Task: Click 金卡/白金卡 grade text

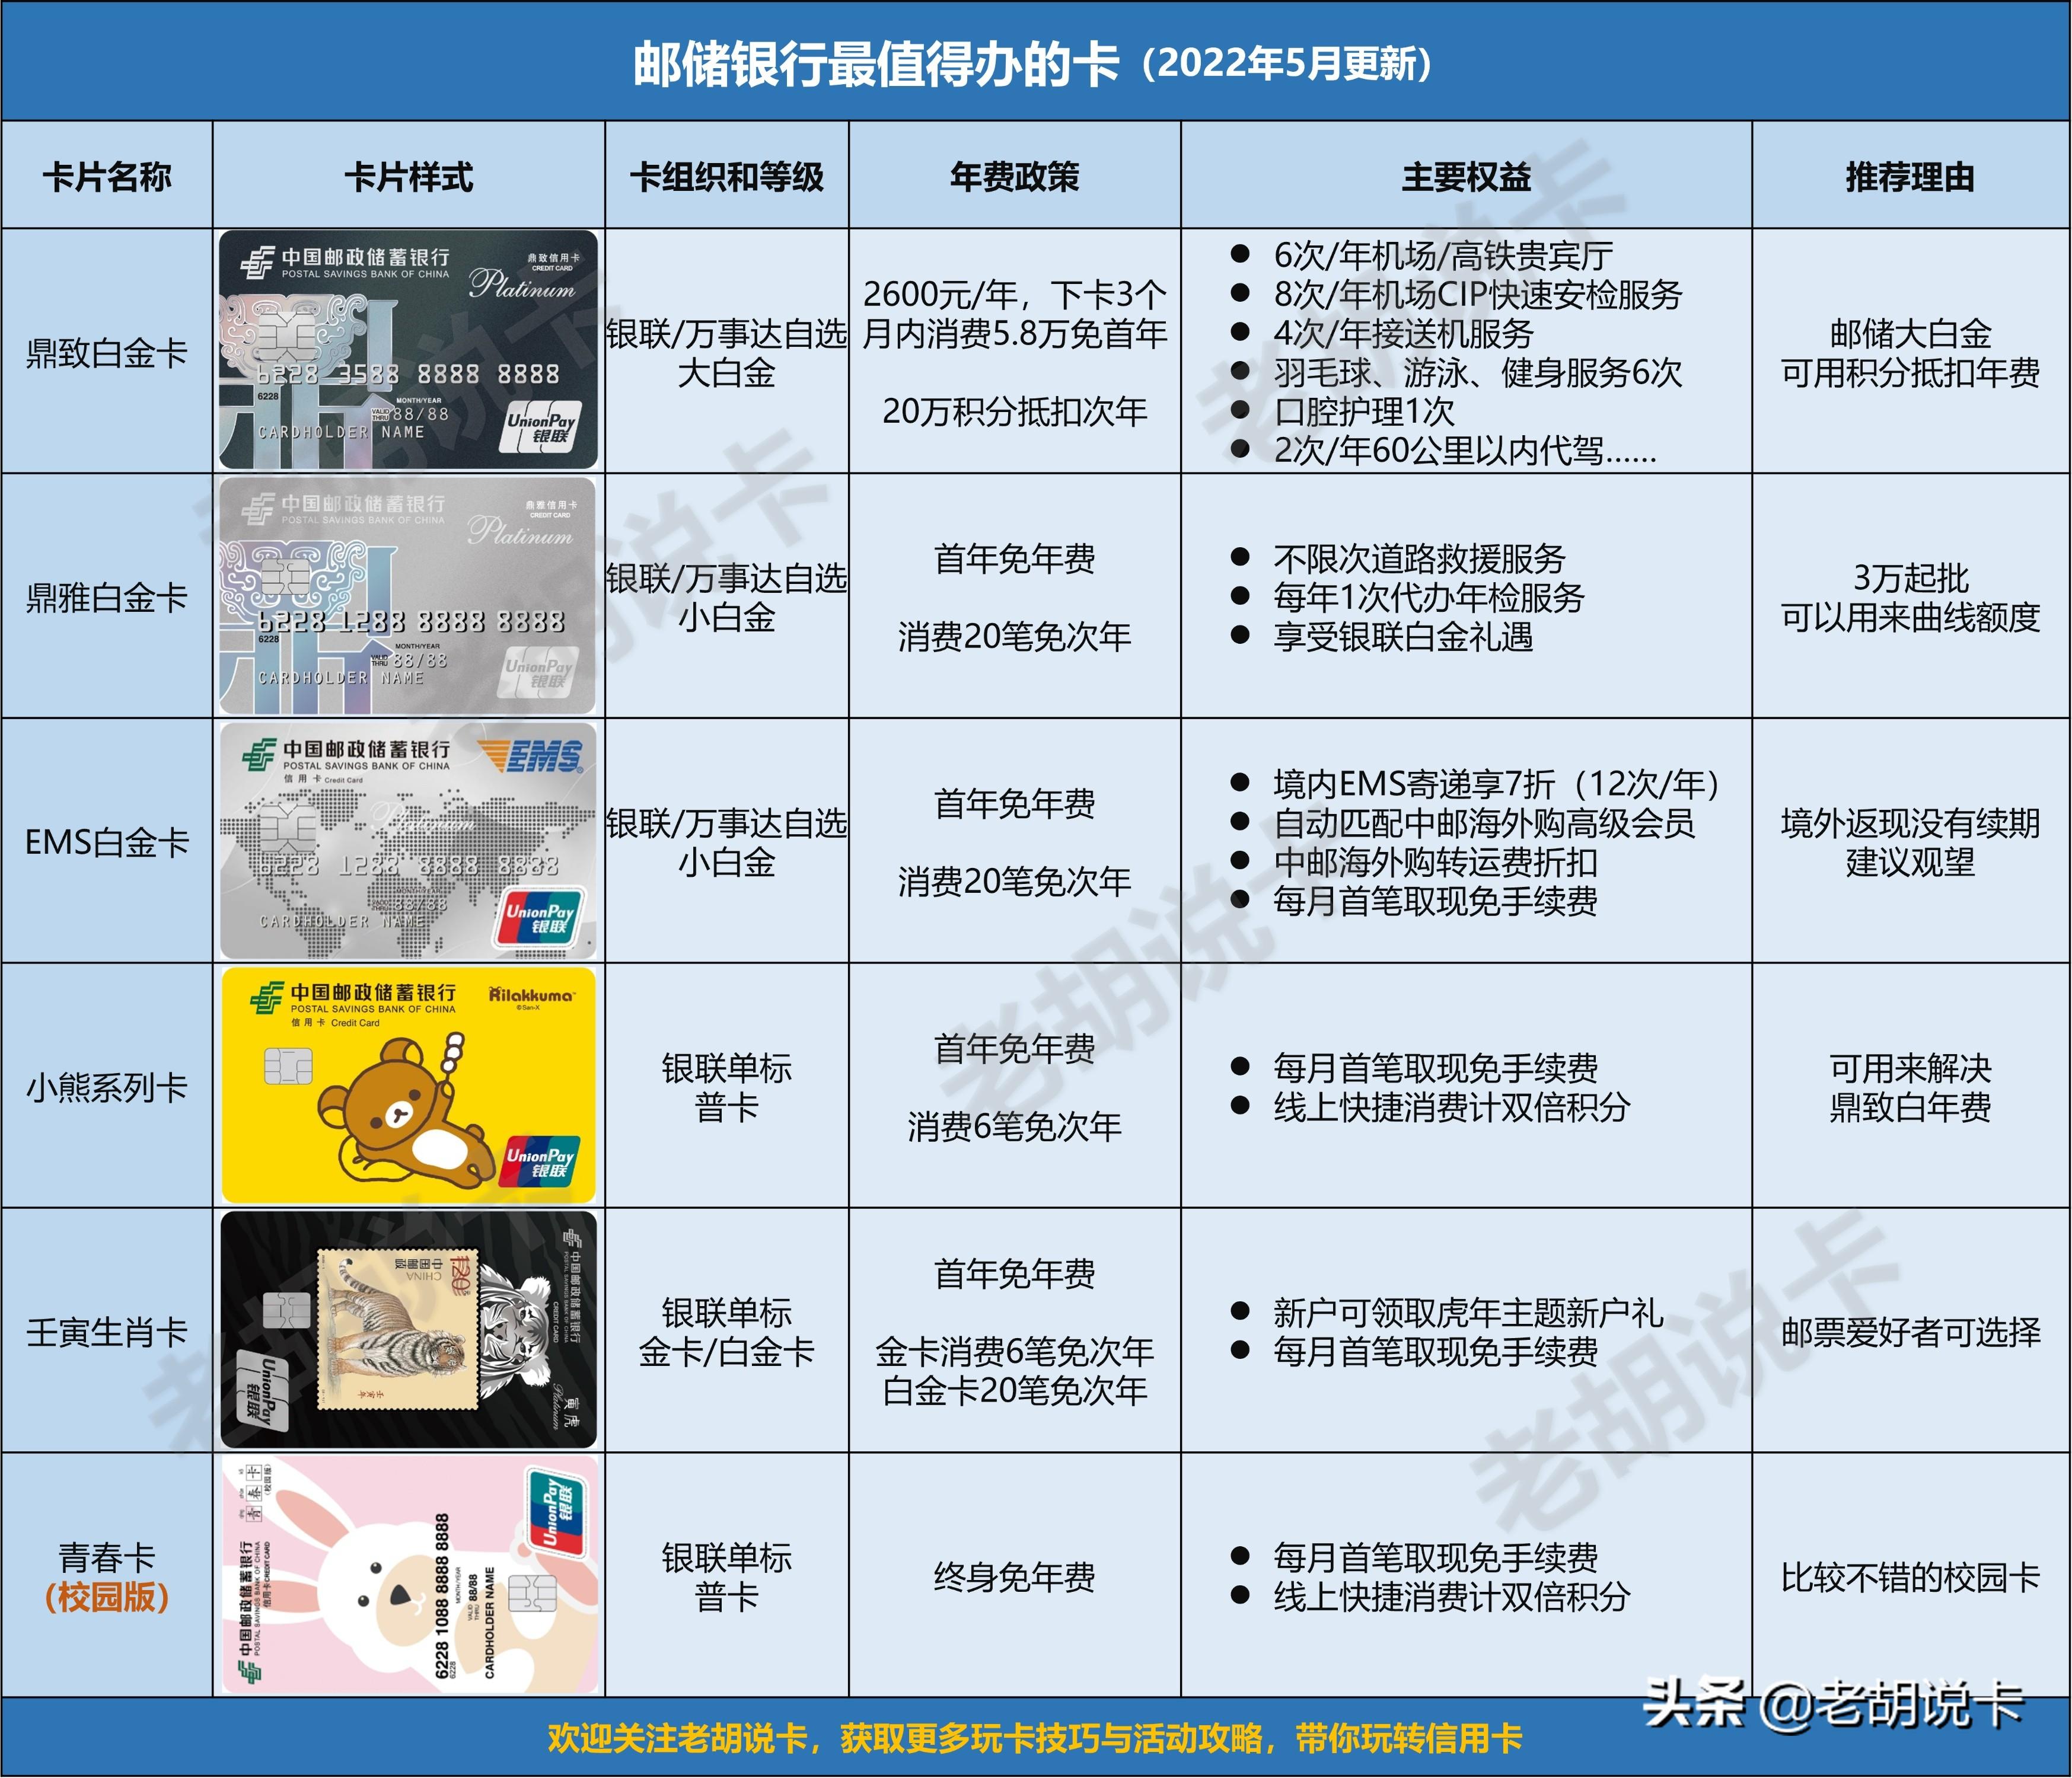Action: tap(727, 1352)
